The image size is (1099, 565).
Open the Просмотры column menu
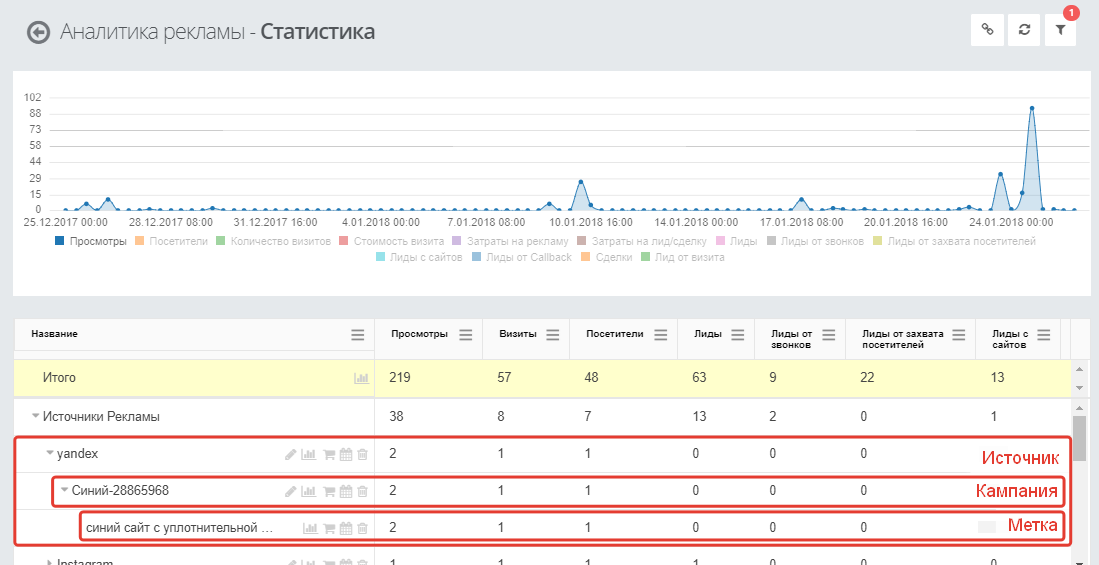click(465, 335)
